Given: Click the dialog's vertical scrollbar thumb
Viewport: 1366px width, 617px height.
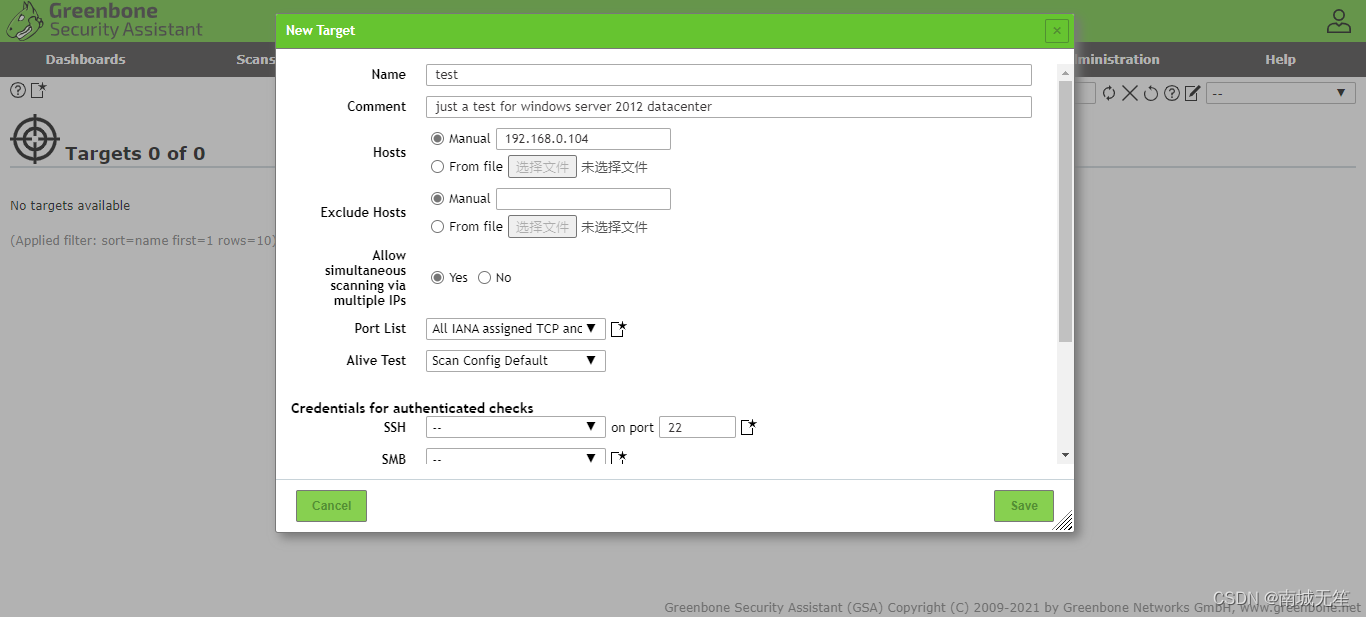Looking at the screenshot, I should [1065, 211].
